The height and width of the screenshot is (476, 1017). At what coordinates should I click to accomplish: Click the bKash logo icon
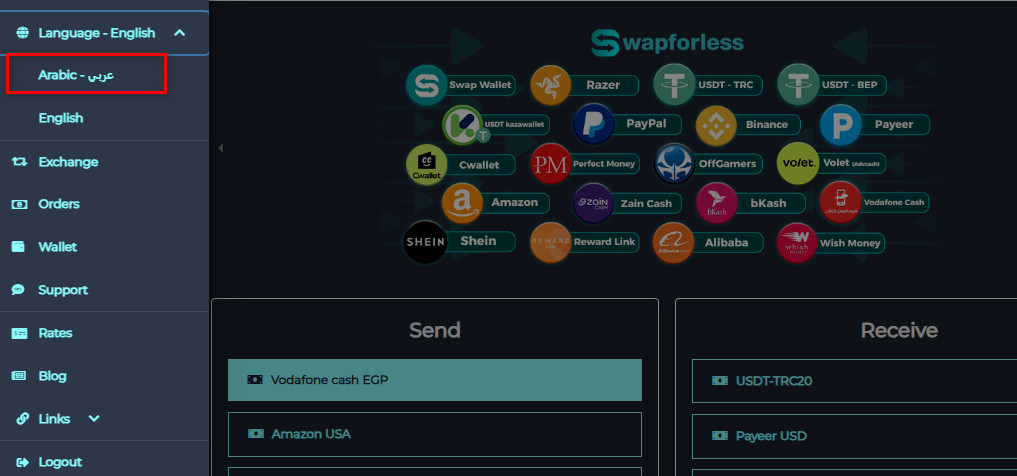pos(716,203)
